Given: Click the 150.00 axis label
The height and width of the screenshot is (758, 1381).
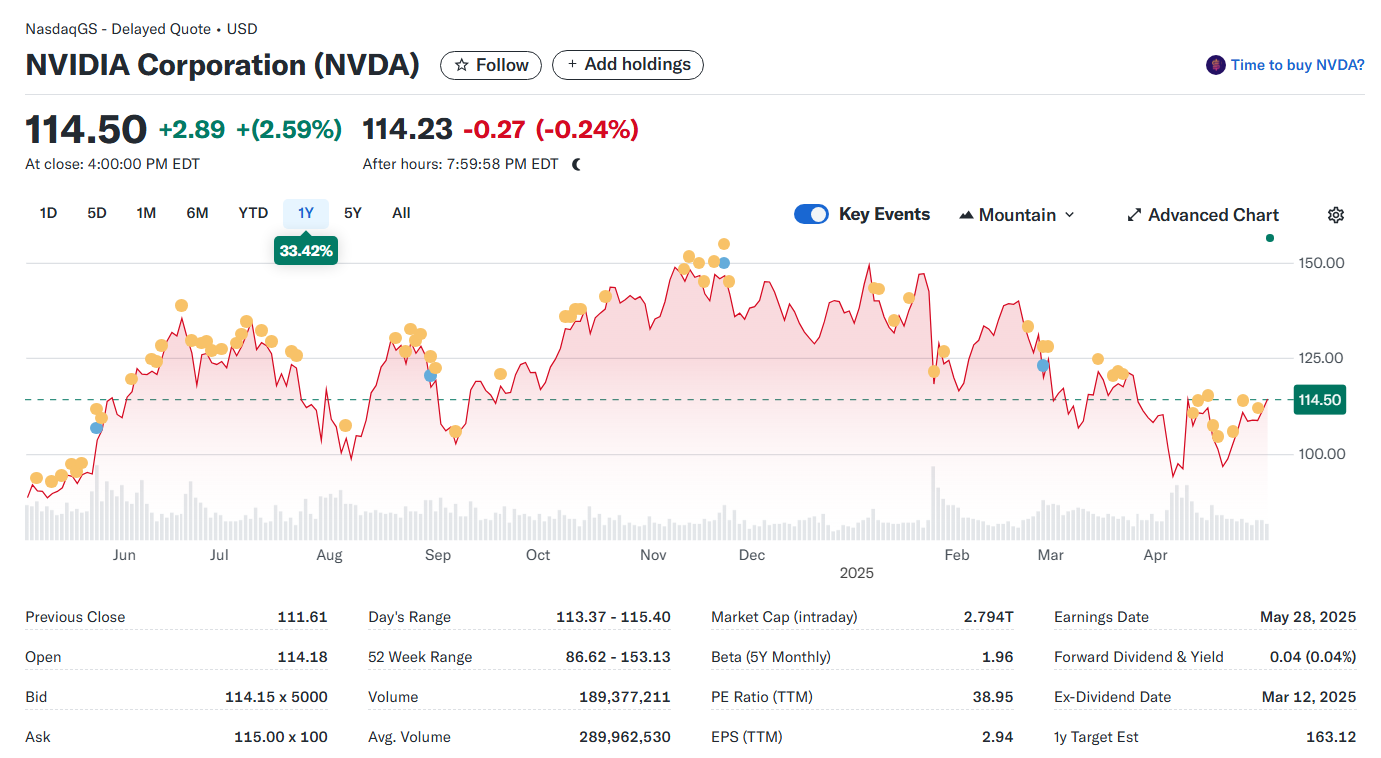Looking at the screenshot, I should pyautogui.click(x=1321, y=263).
